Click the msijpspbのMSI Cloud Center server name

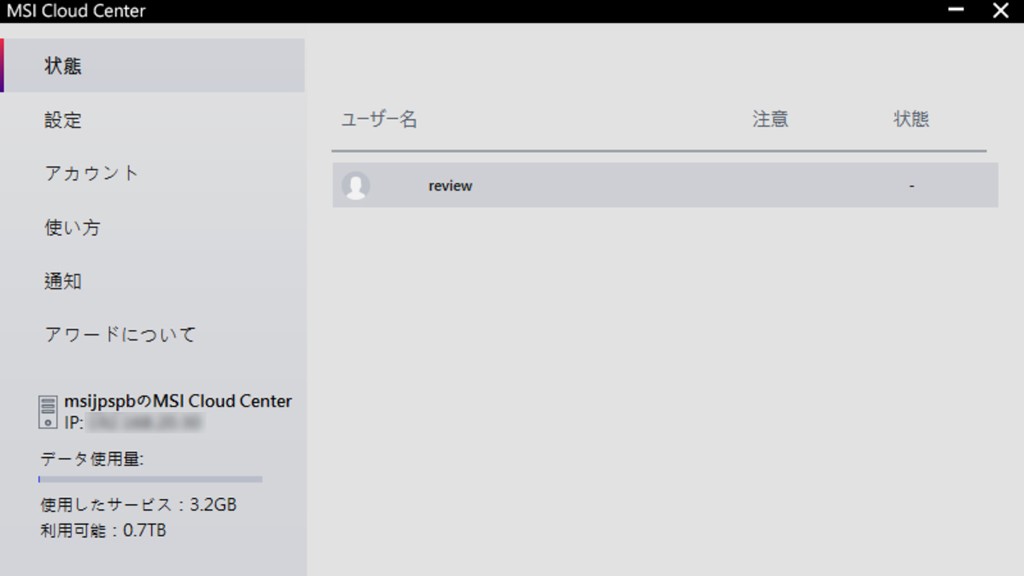click(x=178, y=401)
